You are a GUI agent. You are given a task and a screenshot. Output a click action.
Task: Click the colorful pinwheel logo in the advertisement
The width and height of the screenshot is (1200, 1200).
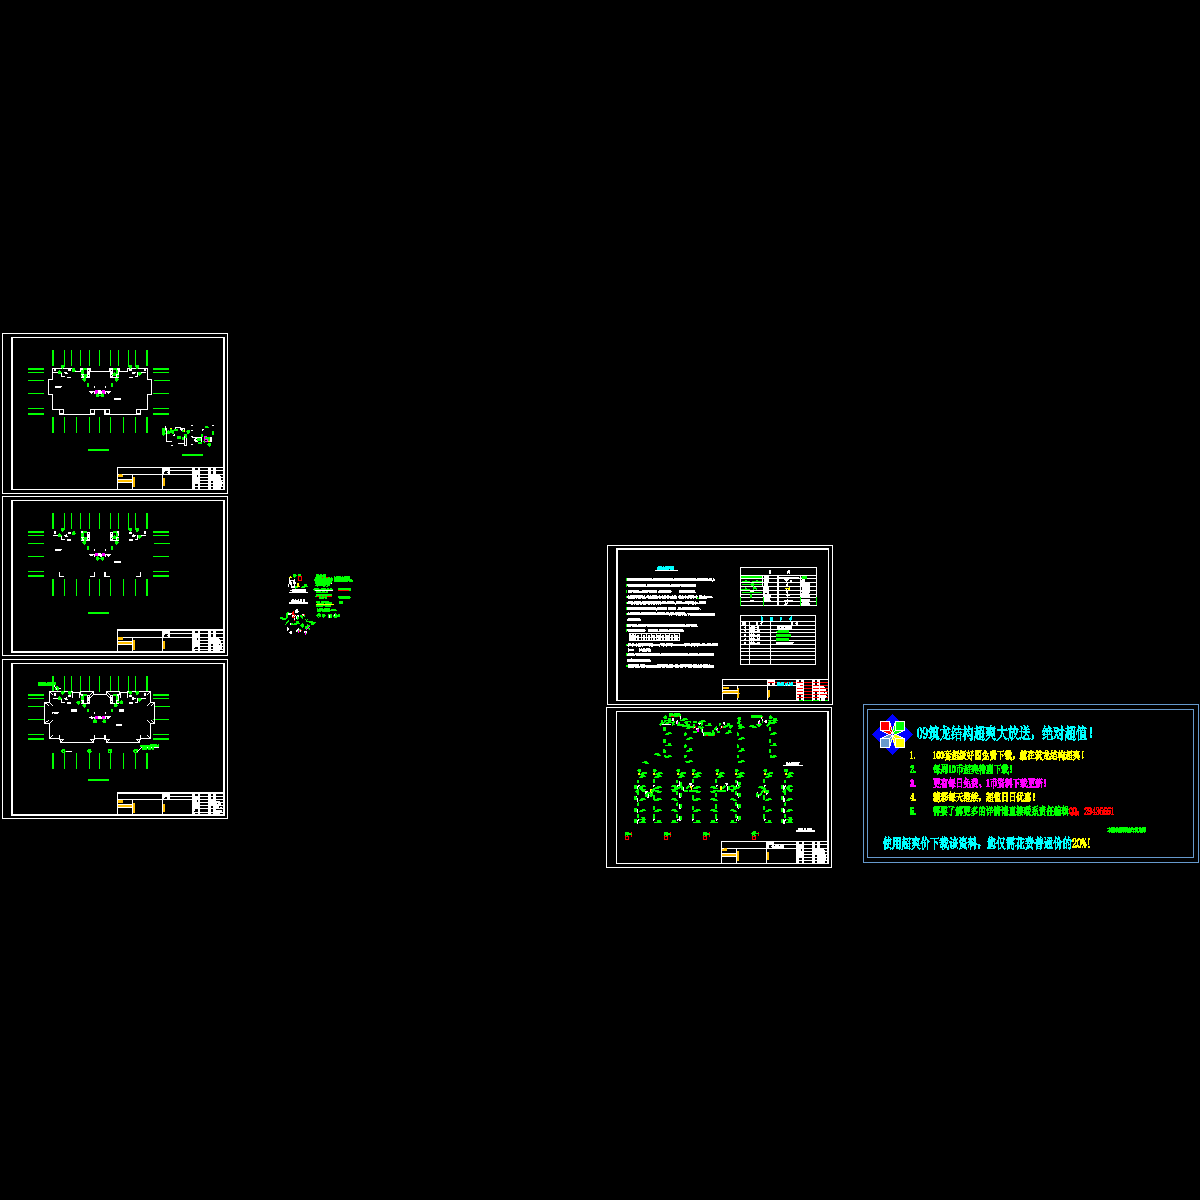coord(889,734)
